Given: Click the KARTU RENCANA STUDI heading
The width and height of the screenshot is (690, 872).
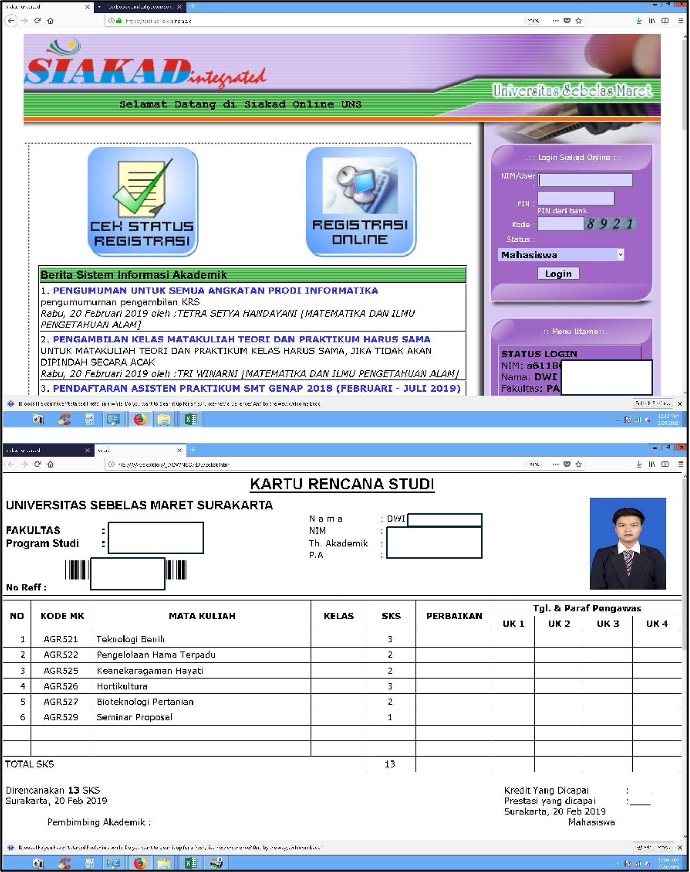Looking at the screenshot, I should point(342,484).
